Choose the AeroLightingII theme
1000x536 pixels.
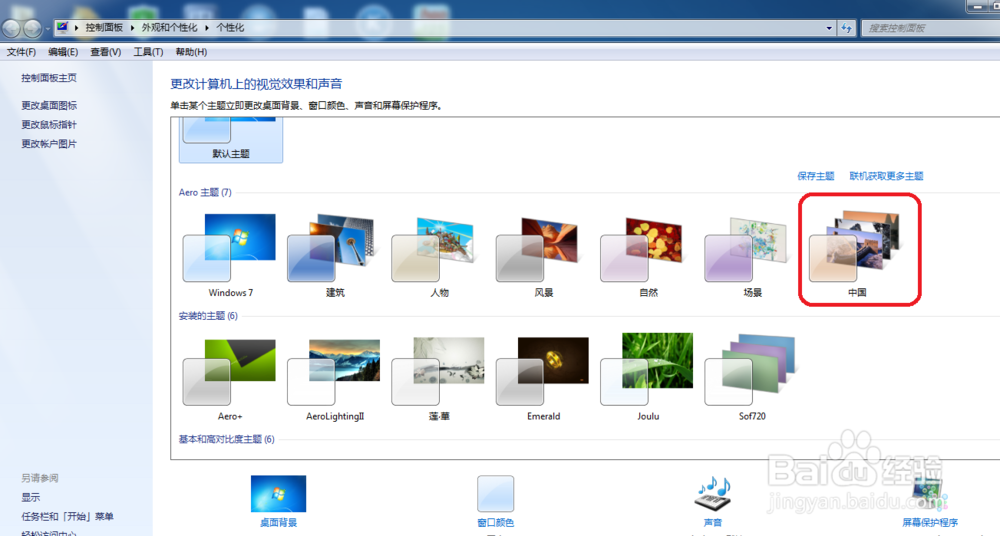pyautogui.click(x=335, y=378)
